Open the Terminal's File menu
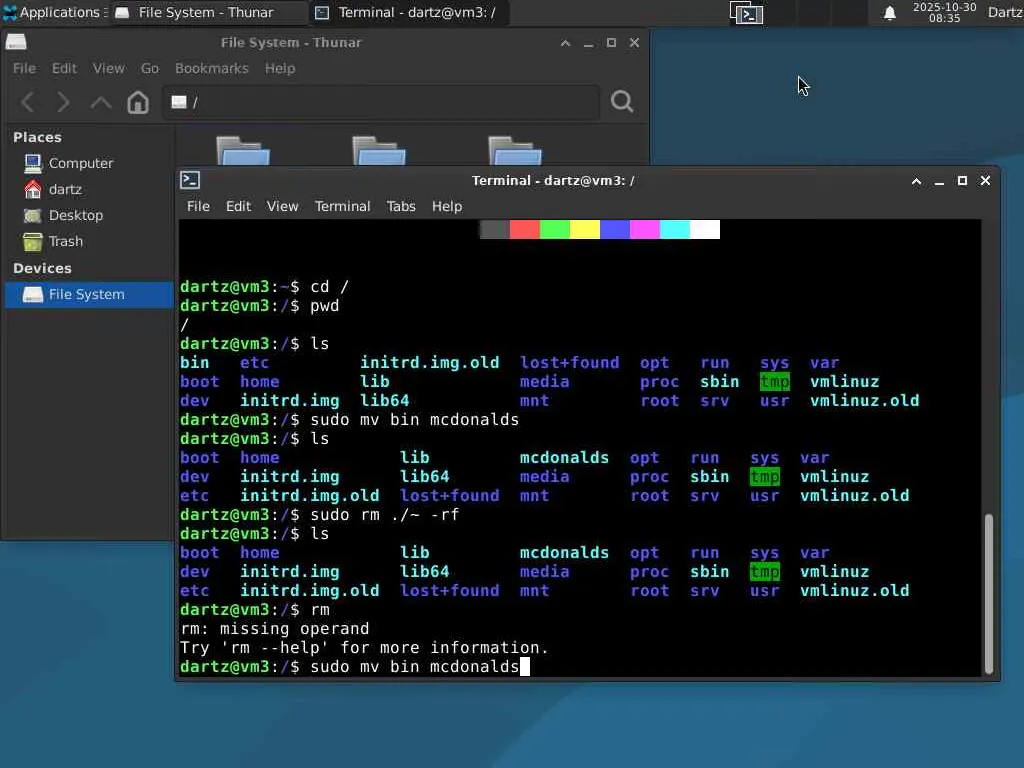 [198, 206]
